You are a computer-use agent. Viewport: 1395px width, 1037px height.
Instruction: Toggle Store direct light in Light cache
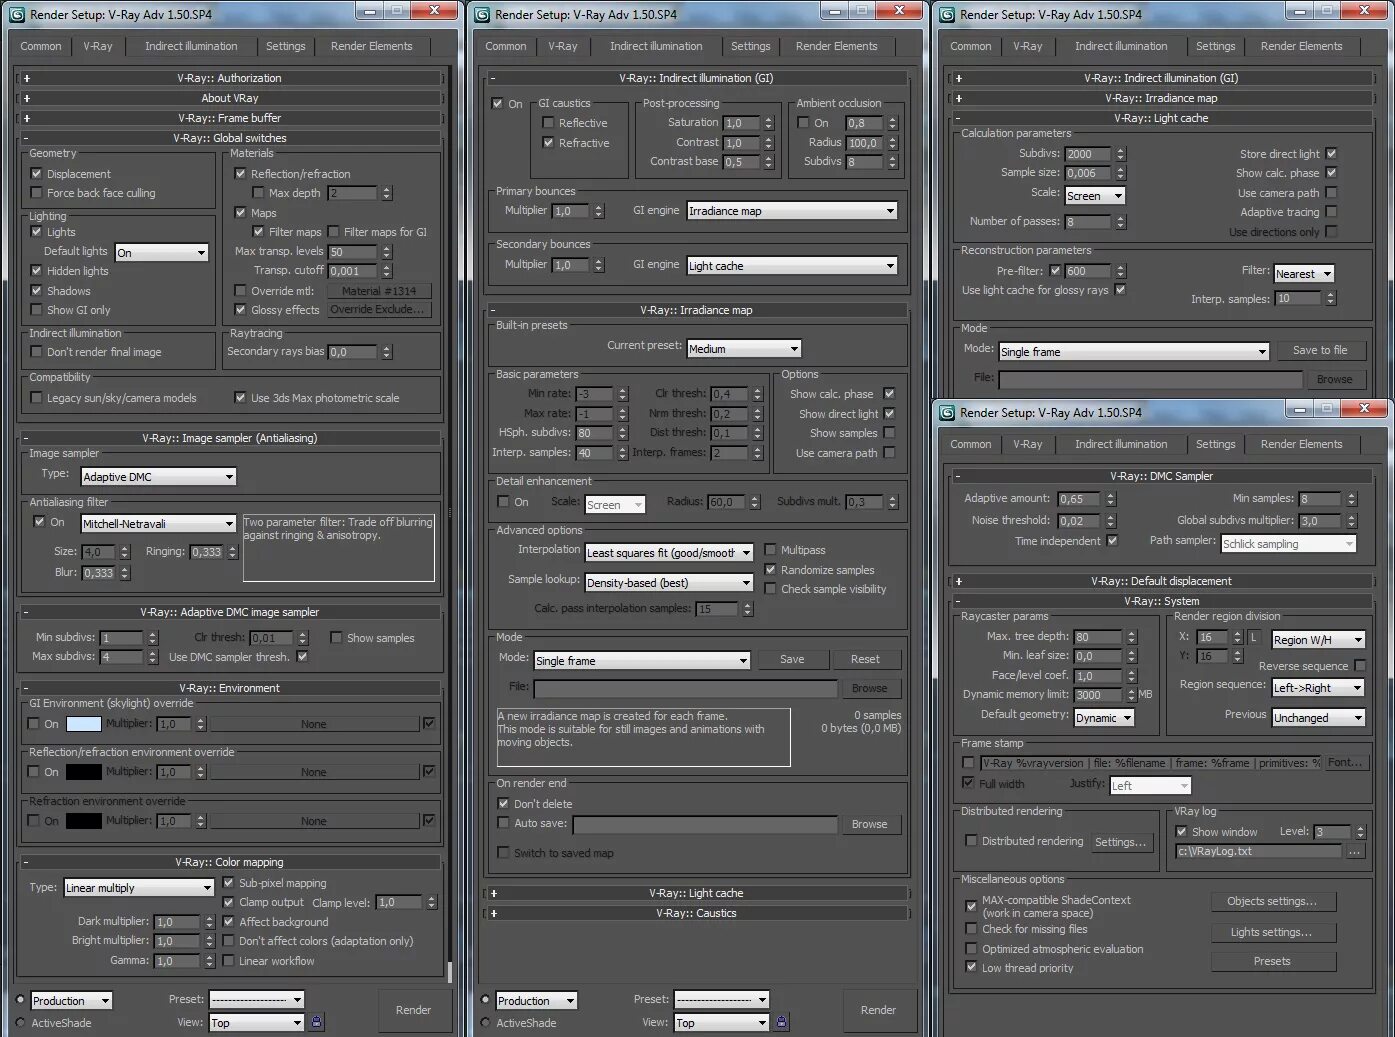click(x=1331, y=154)
